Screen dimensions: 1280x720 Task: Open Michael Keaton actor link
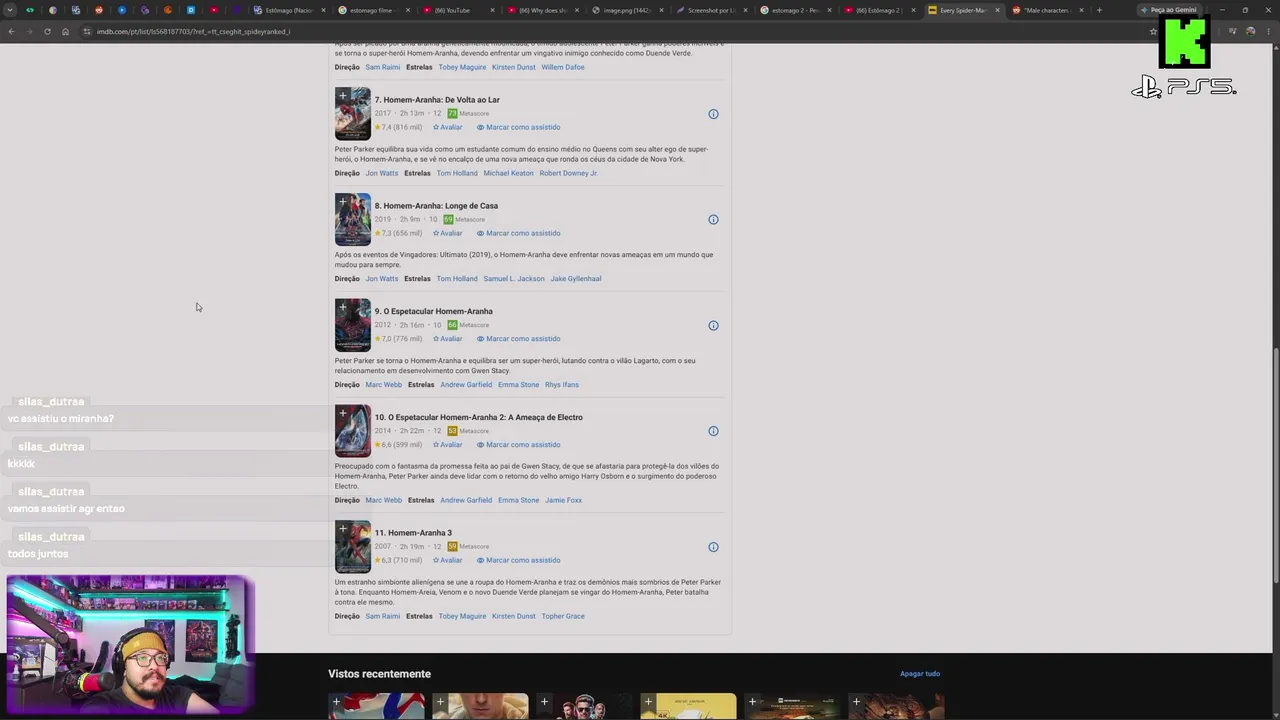point(508,174)
